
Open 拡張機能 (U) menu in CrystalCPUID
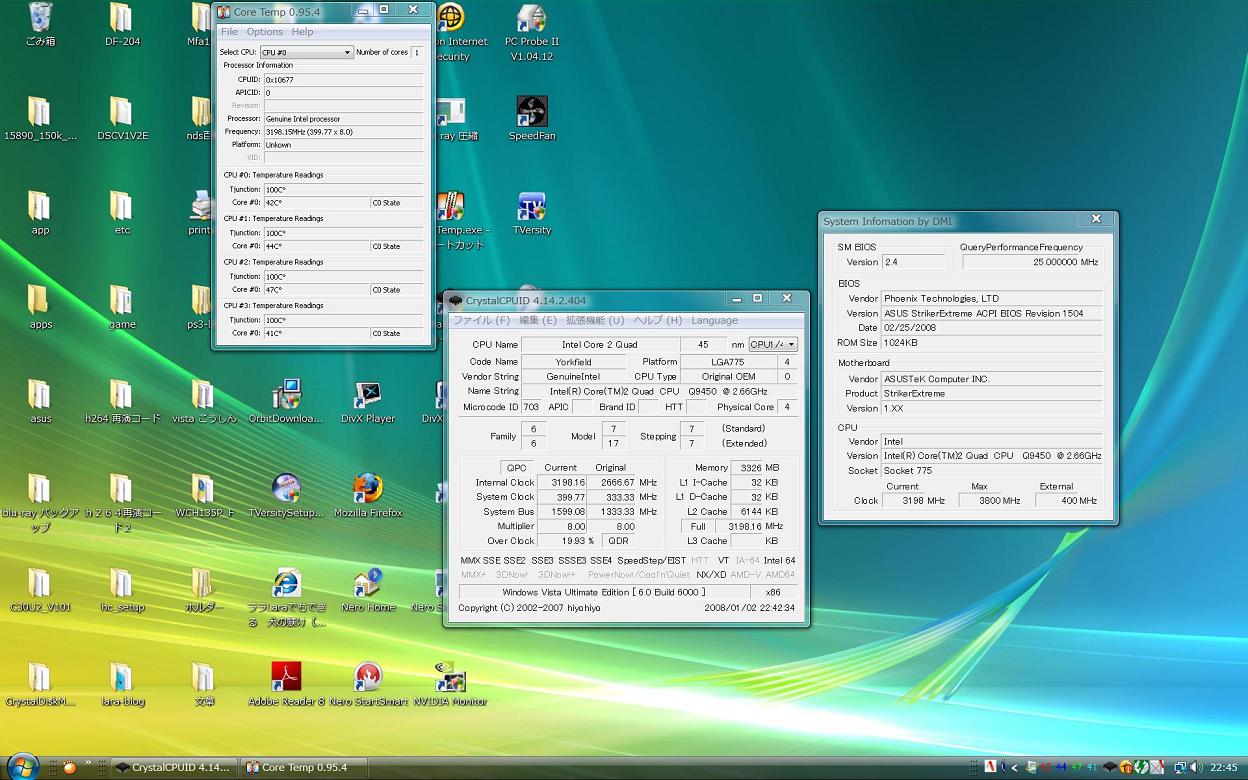click(x=594, y=320)
